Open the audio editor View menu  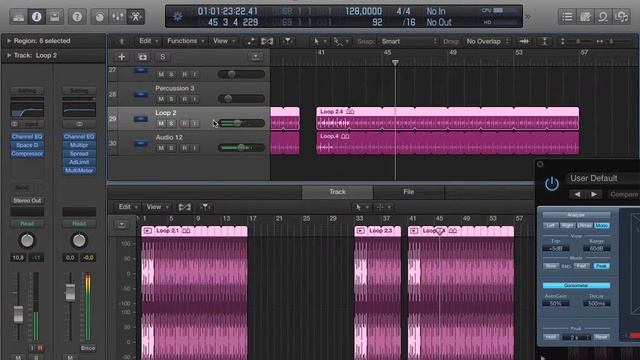157,207
